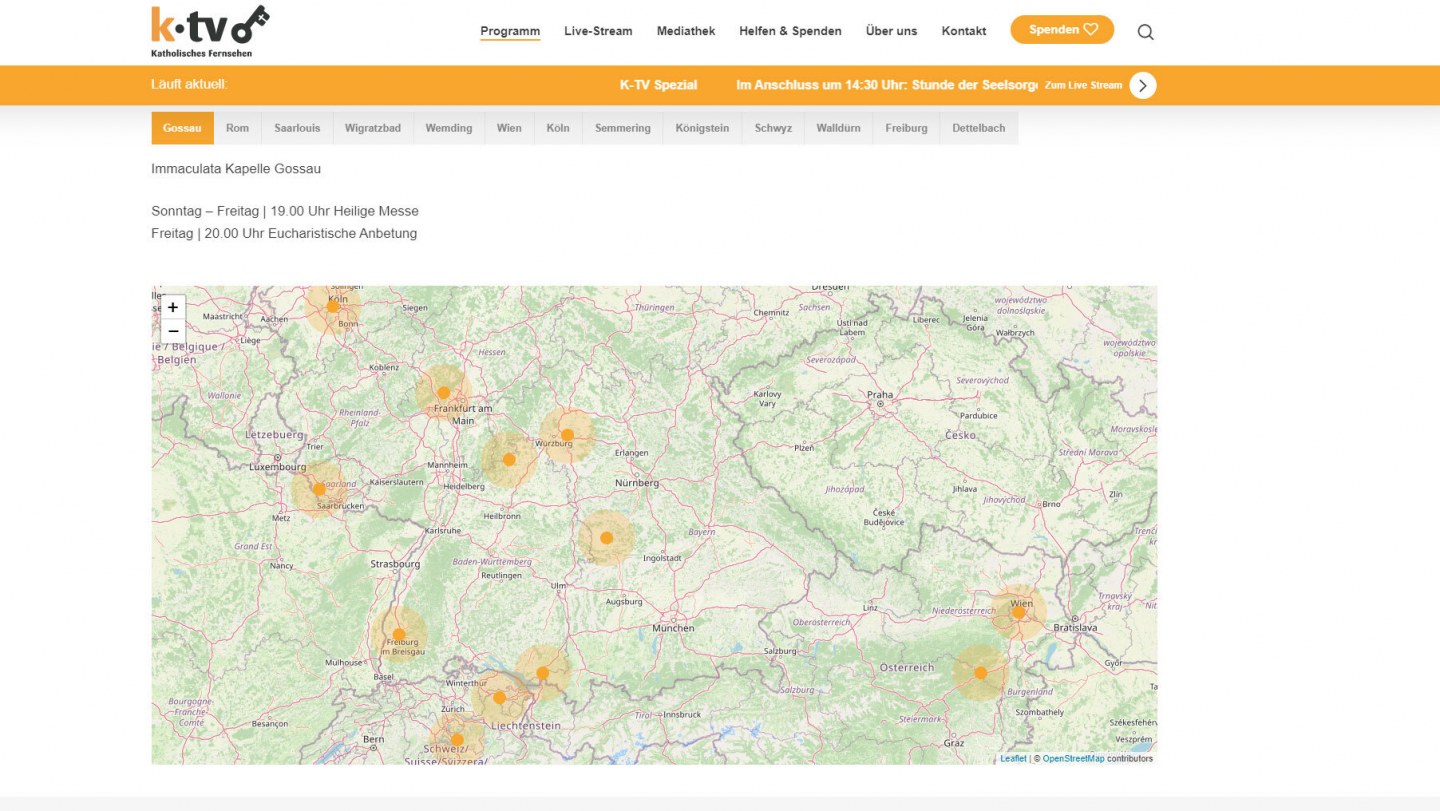Select the Saarlouis tab
Viewport: 1440px width, 811px height.
coord(297,128)
